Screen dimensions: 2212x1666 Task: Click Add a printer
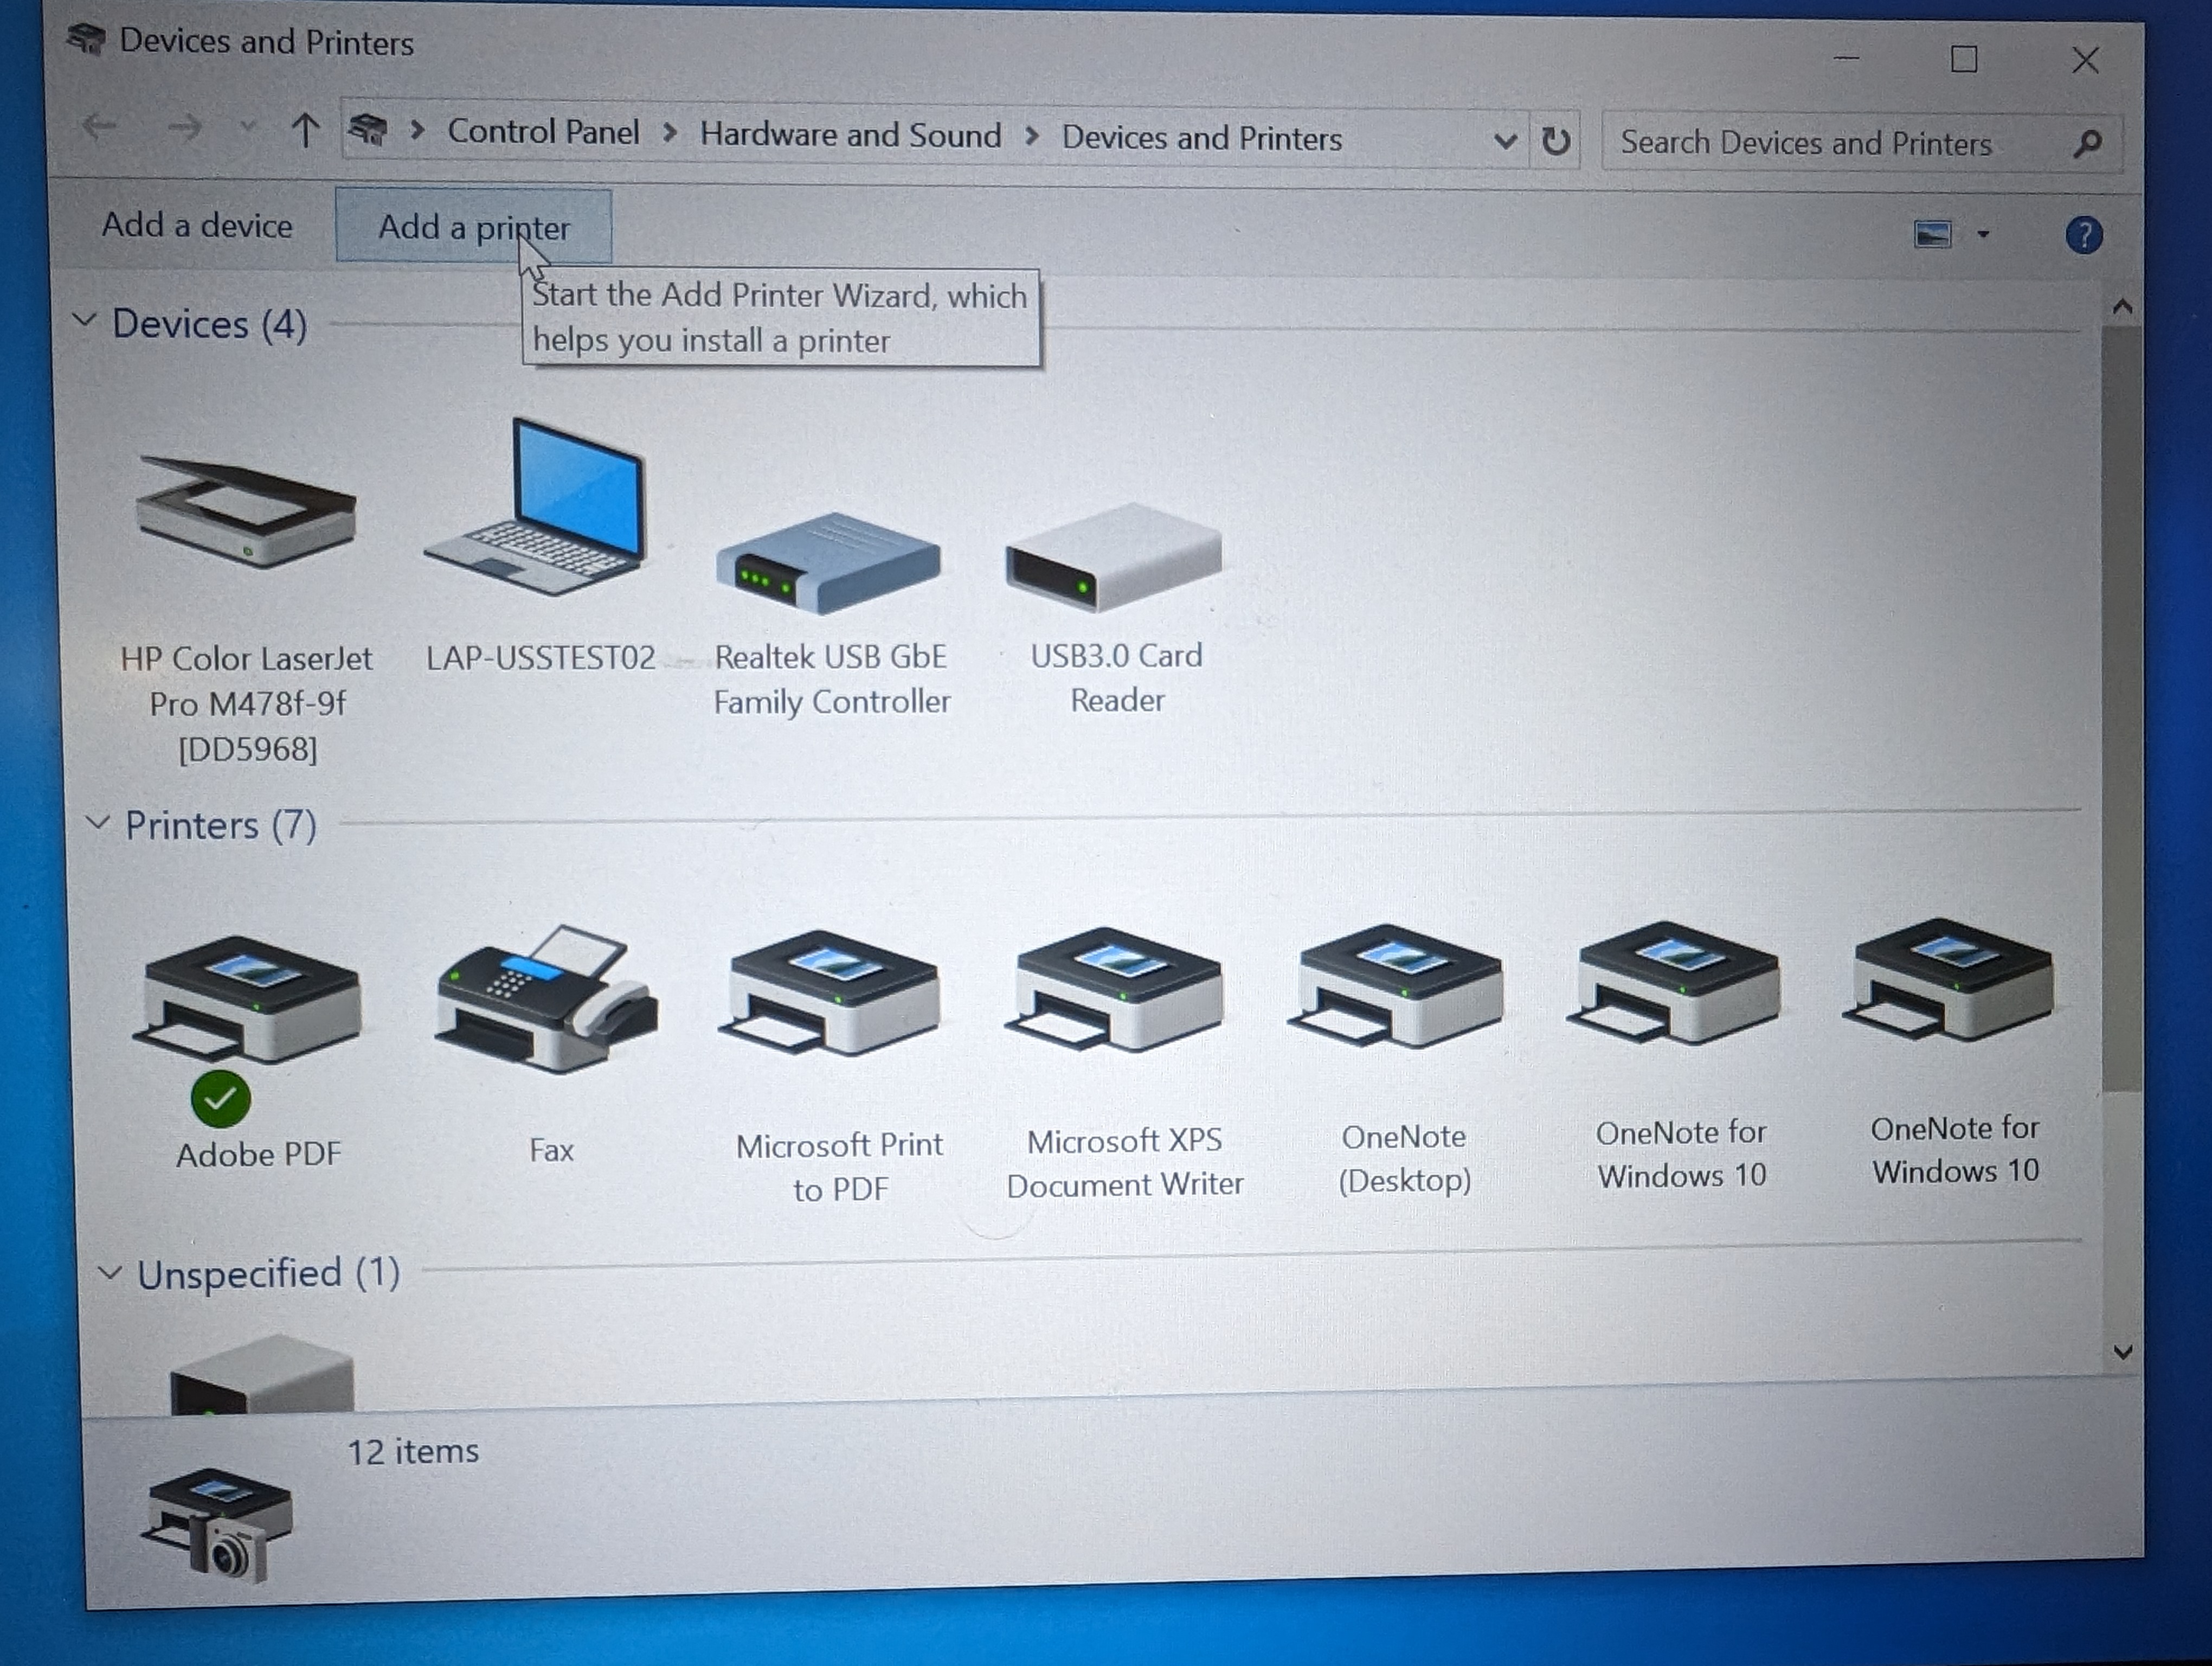[474, 227]
